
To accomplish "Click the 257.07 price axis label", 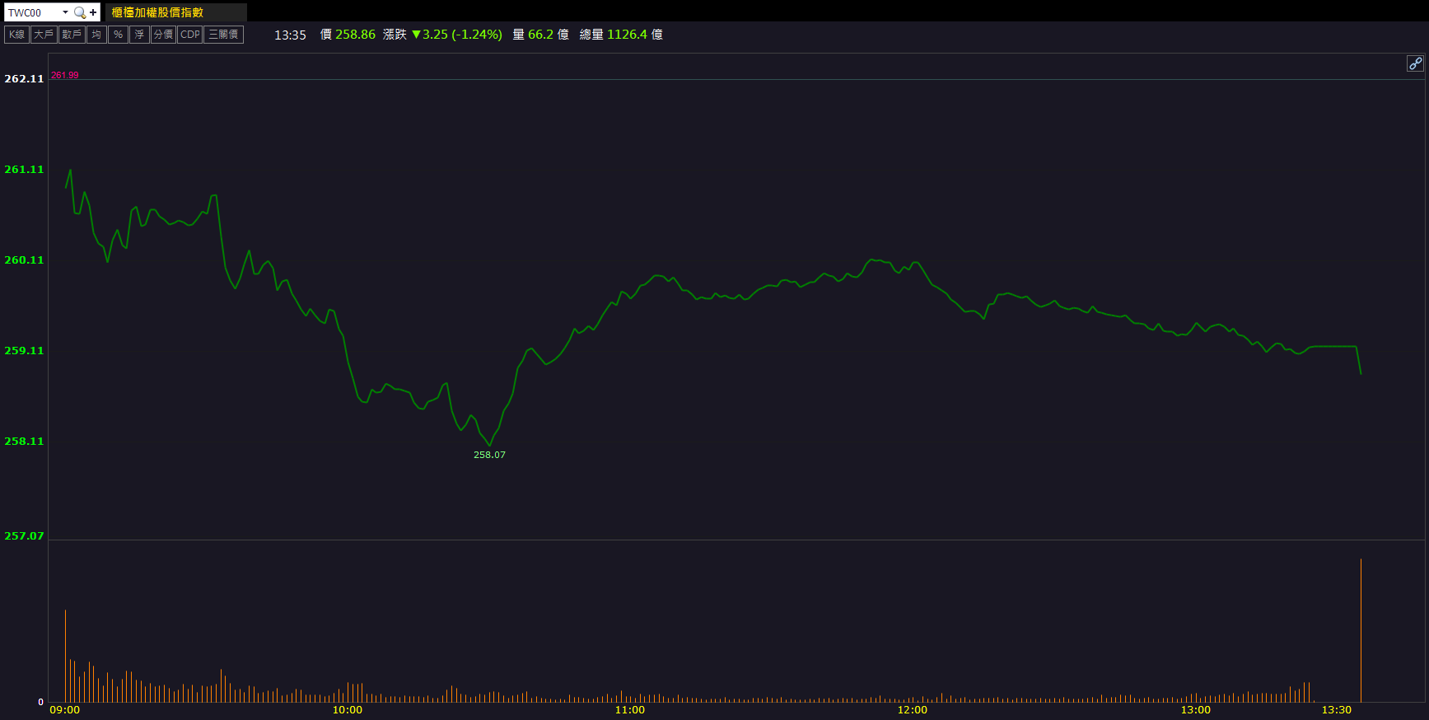I will pyautogui.click(x=24, y=536).
